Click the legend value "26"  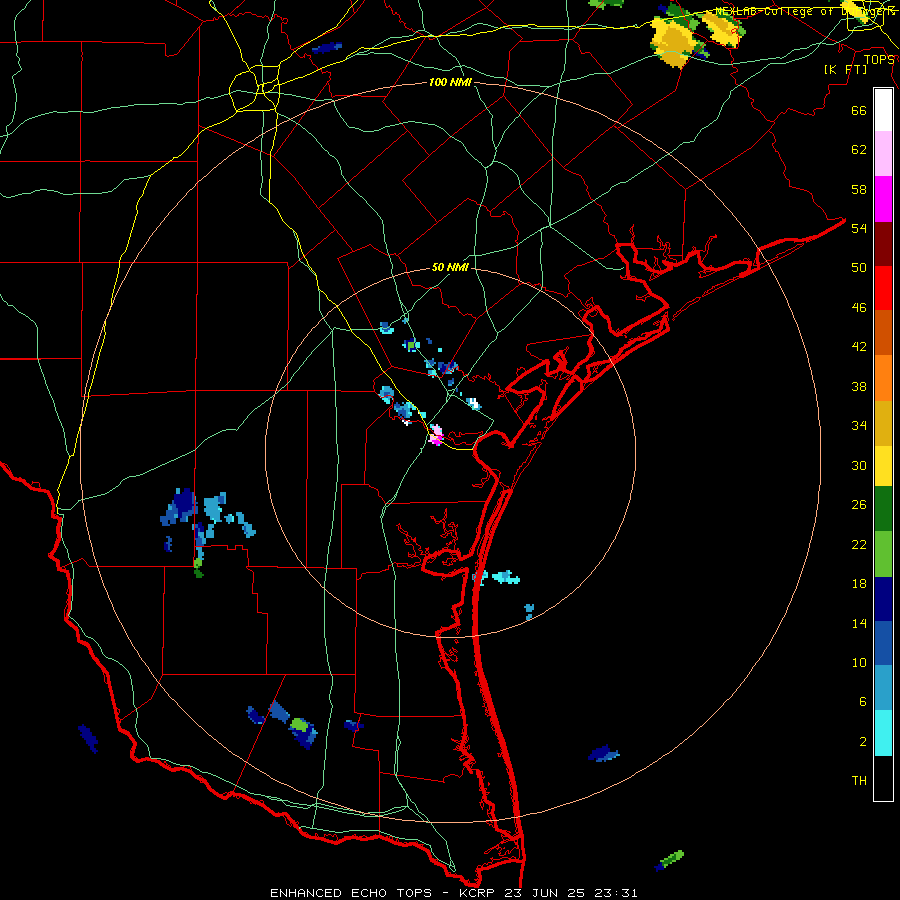coord(859,505)
